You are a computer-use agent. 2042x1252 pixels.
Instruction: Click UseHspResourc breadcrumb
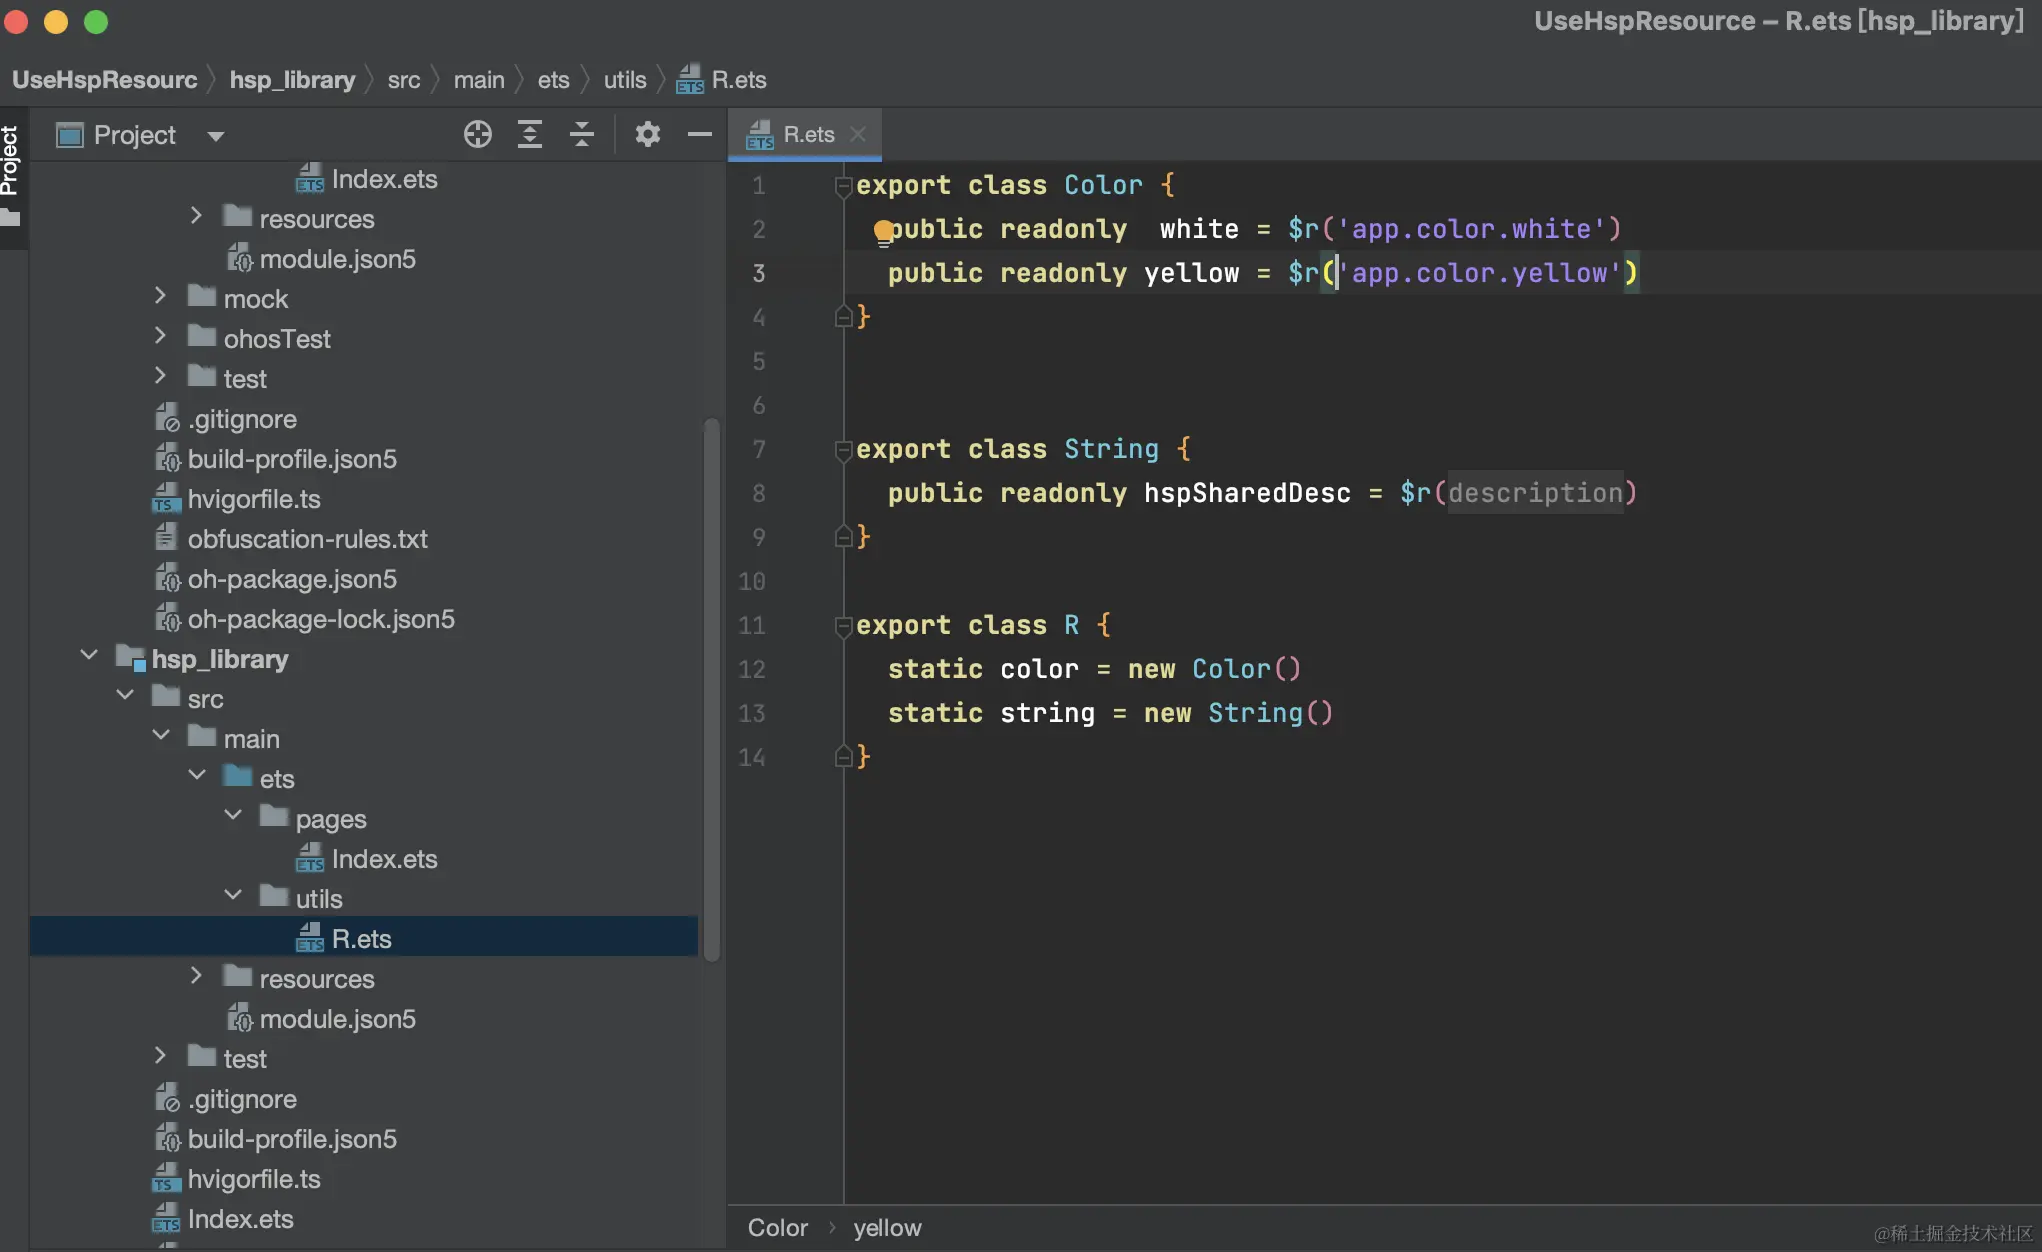[104, 80]
